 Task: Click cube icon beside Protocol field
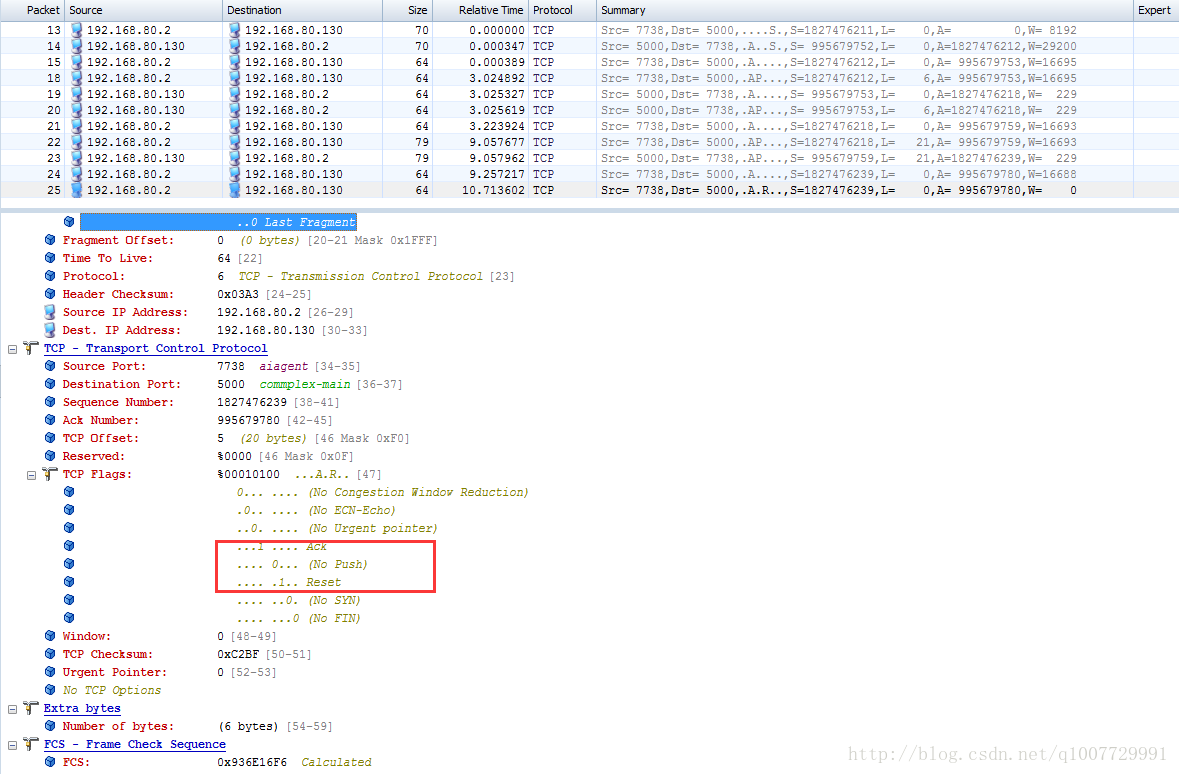point(50,276)
